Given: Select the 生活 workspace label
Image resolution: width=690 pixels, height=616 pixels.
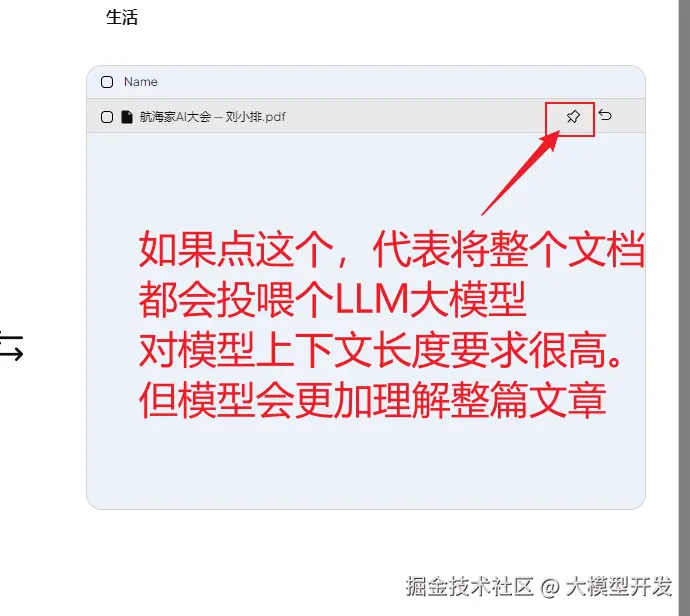Looking at the screenshot, I should 122,18.
